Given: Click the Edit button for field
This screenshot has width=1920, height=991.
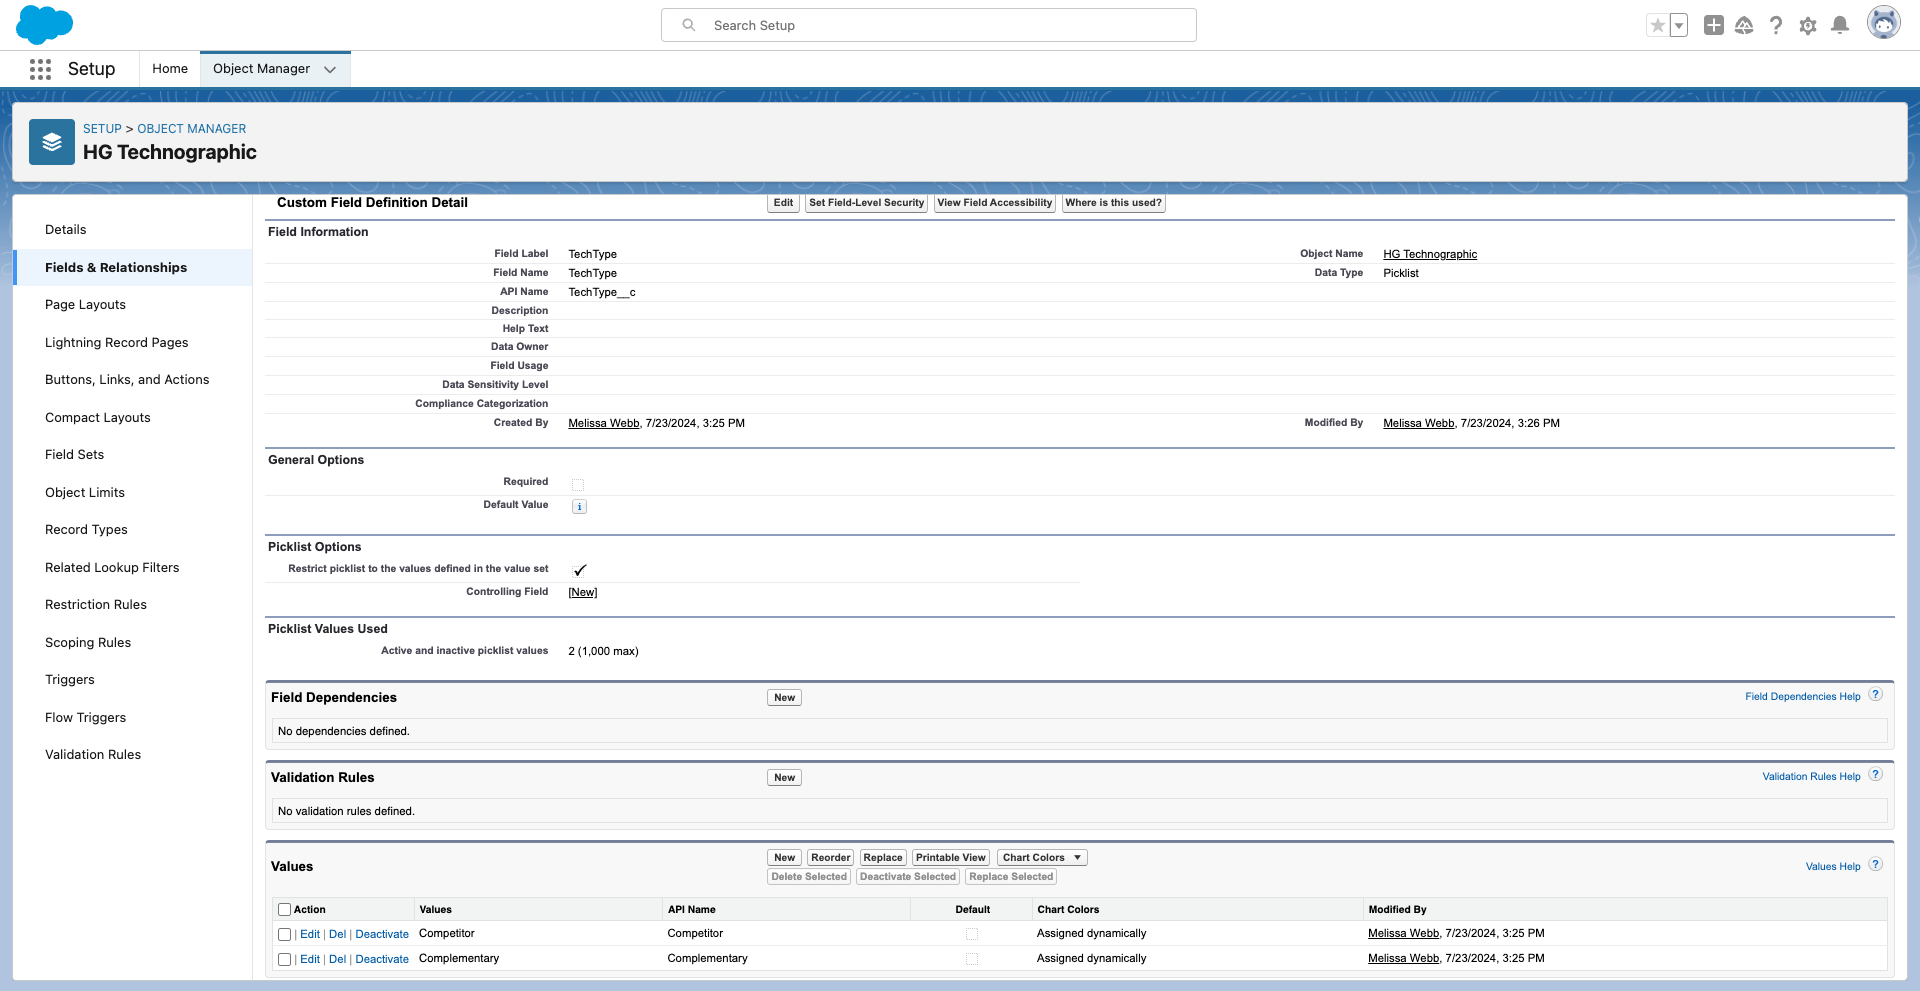Looking at the screenshot, I should tap(783, 203).
